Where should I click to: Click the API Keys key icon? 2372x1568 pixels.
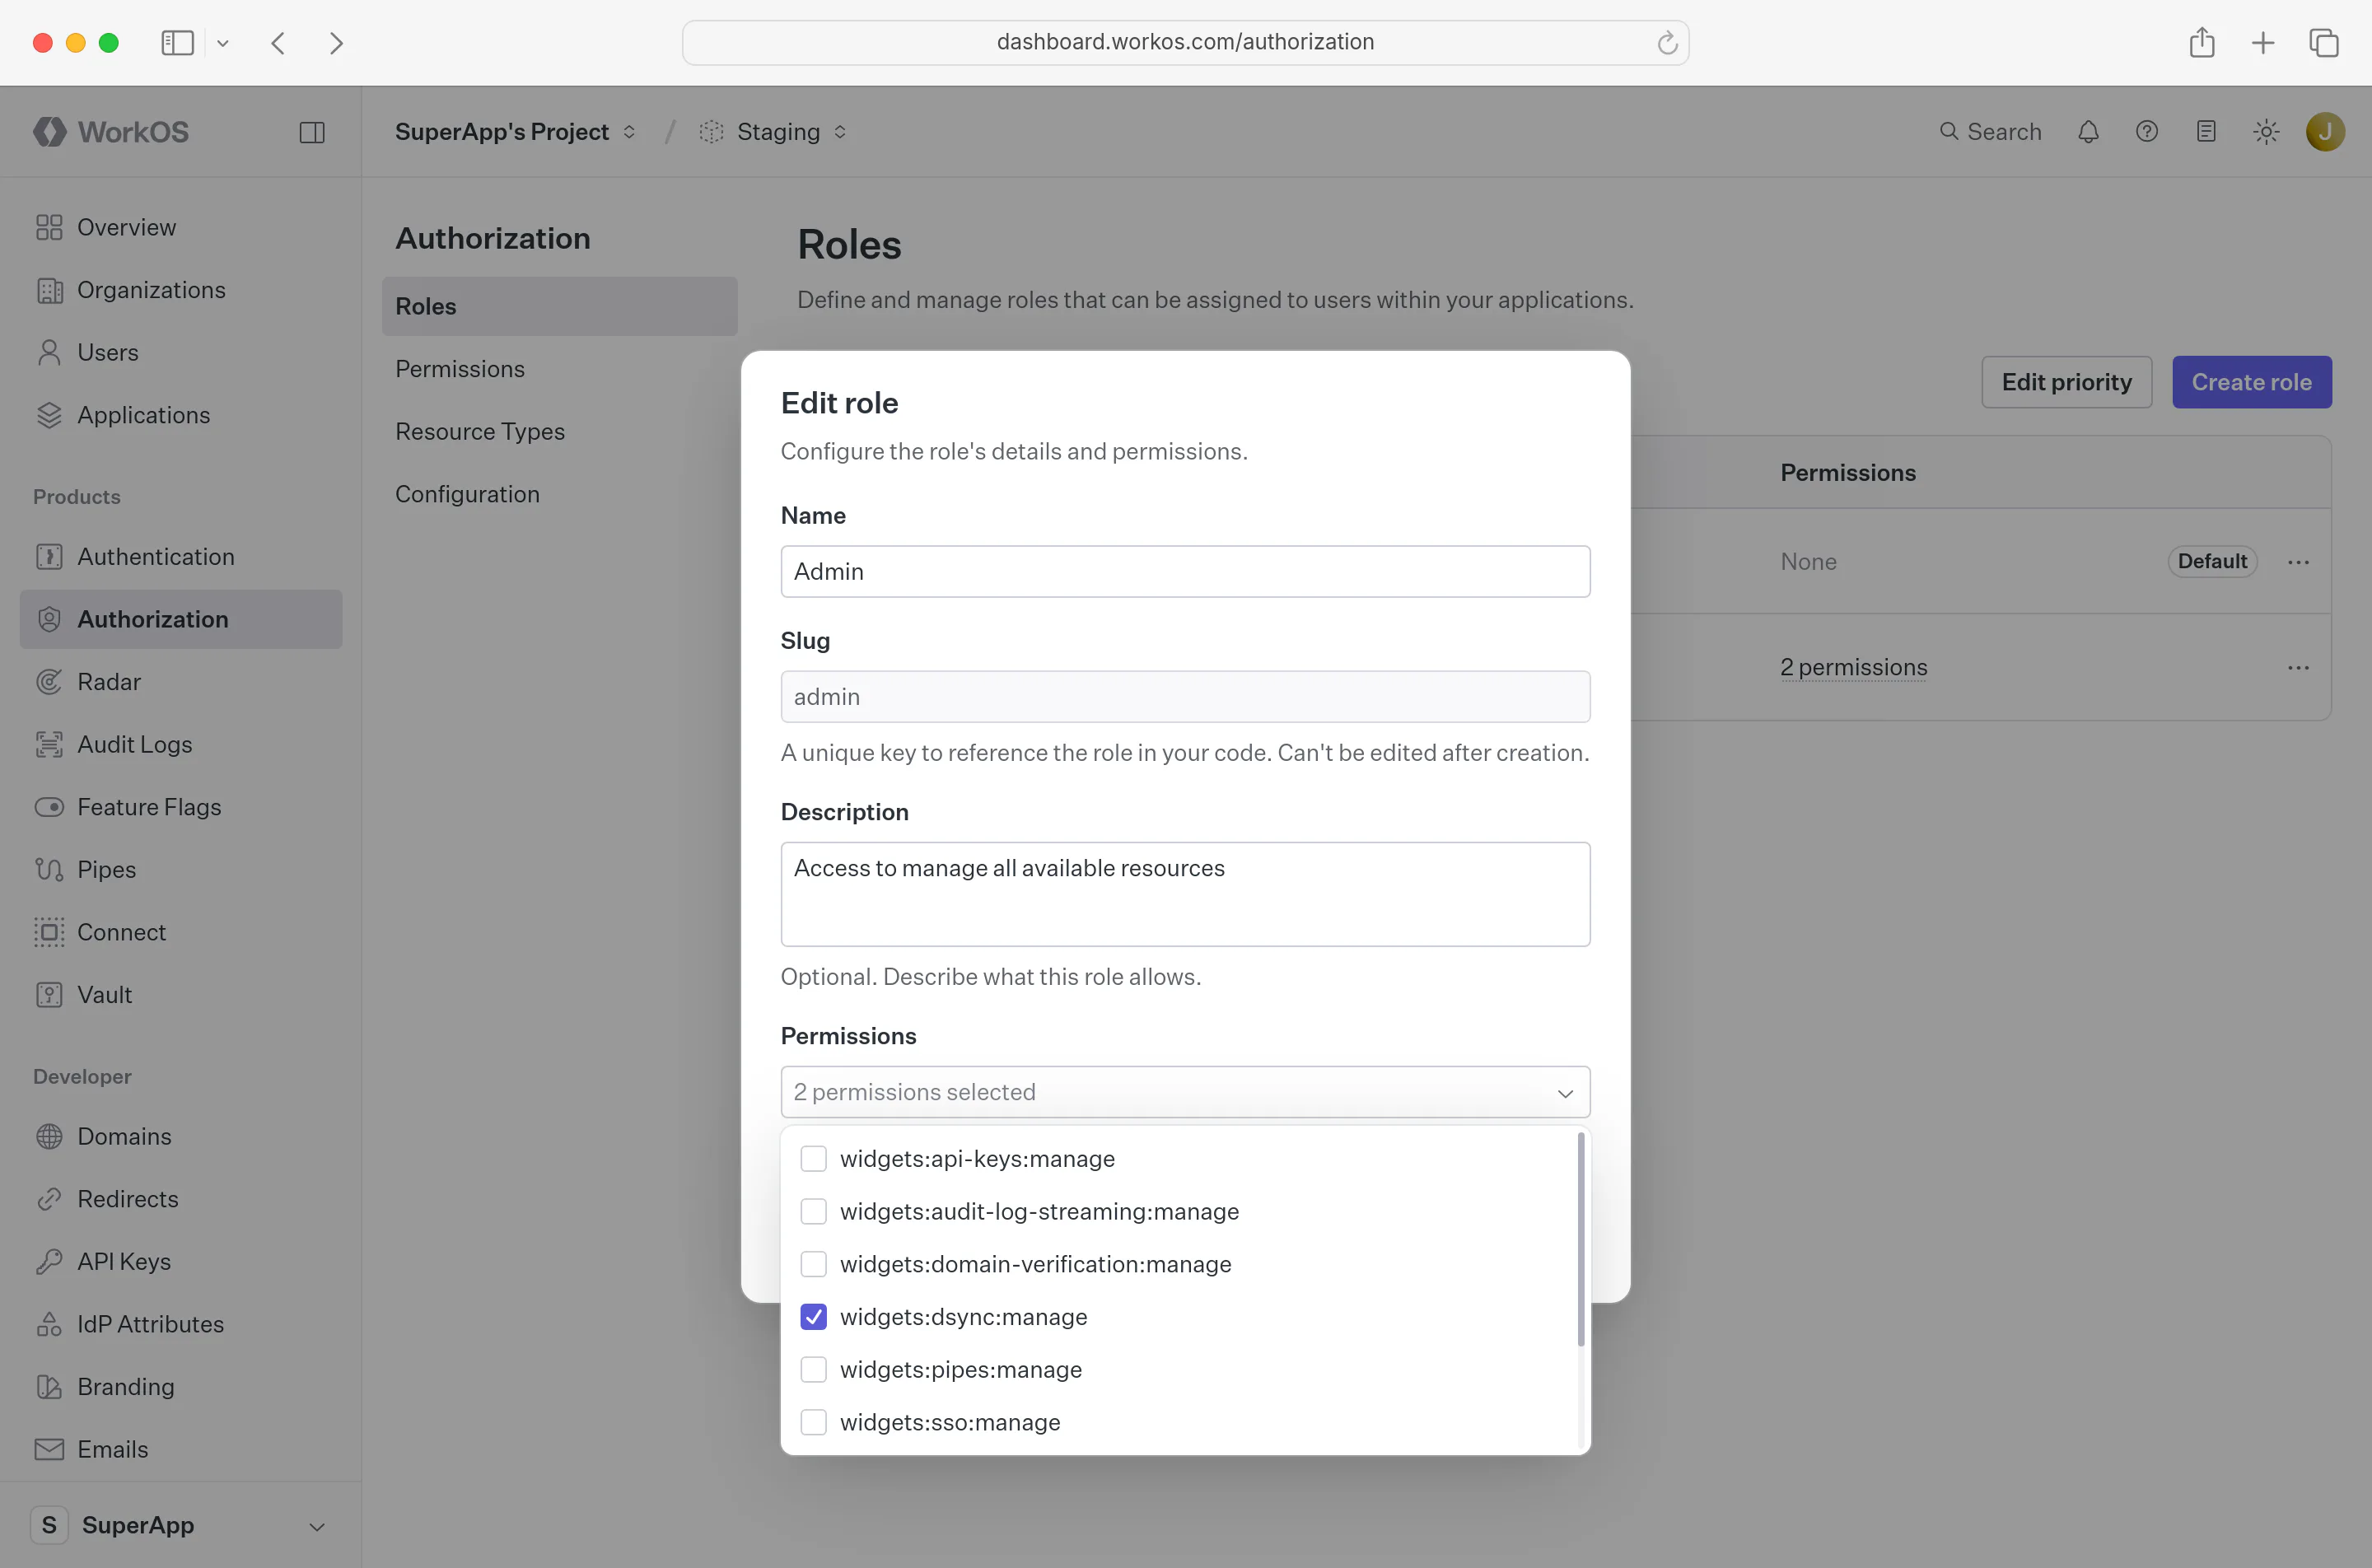[49, 1262]
